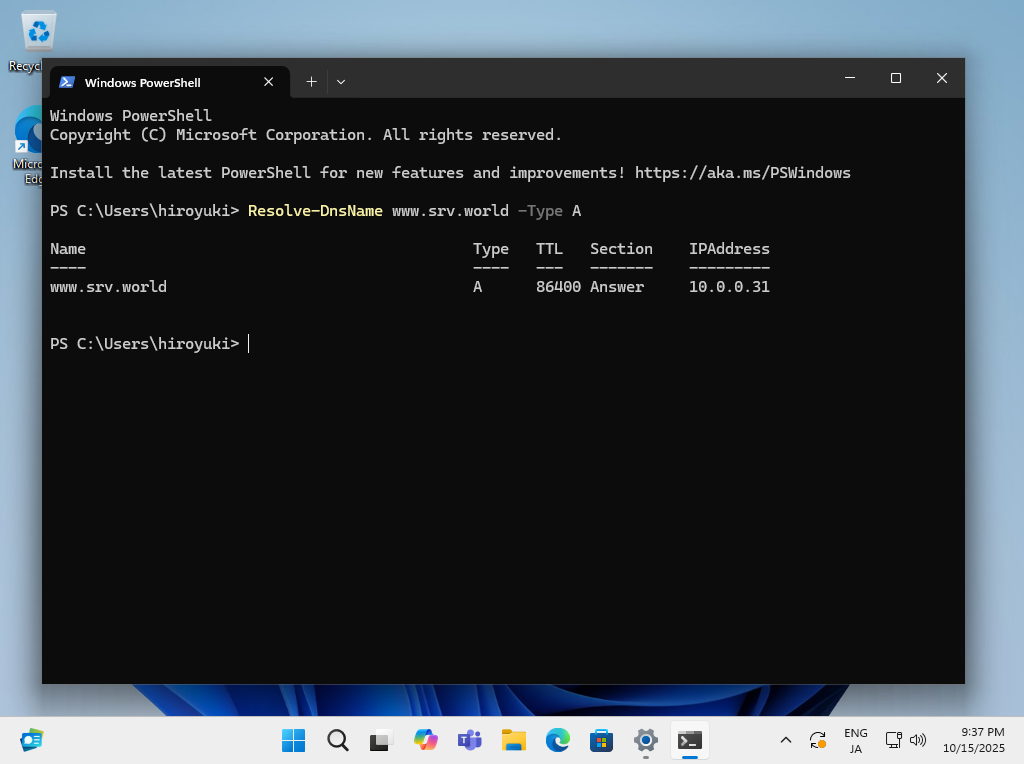This screenshot has width=1024, height=764.
Task: Open Microsoft Teams from the taskbar
Action: coord(469,740)
